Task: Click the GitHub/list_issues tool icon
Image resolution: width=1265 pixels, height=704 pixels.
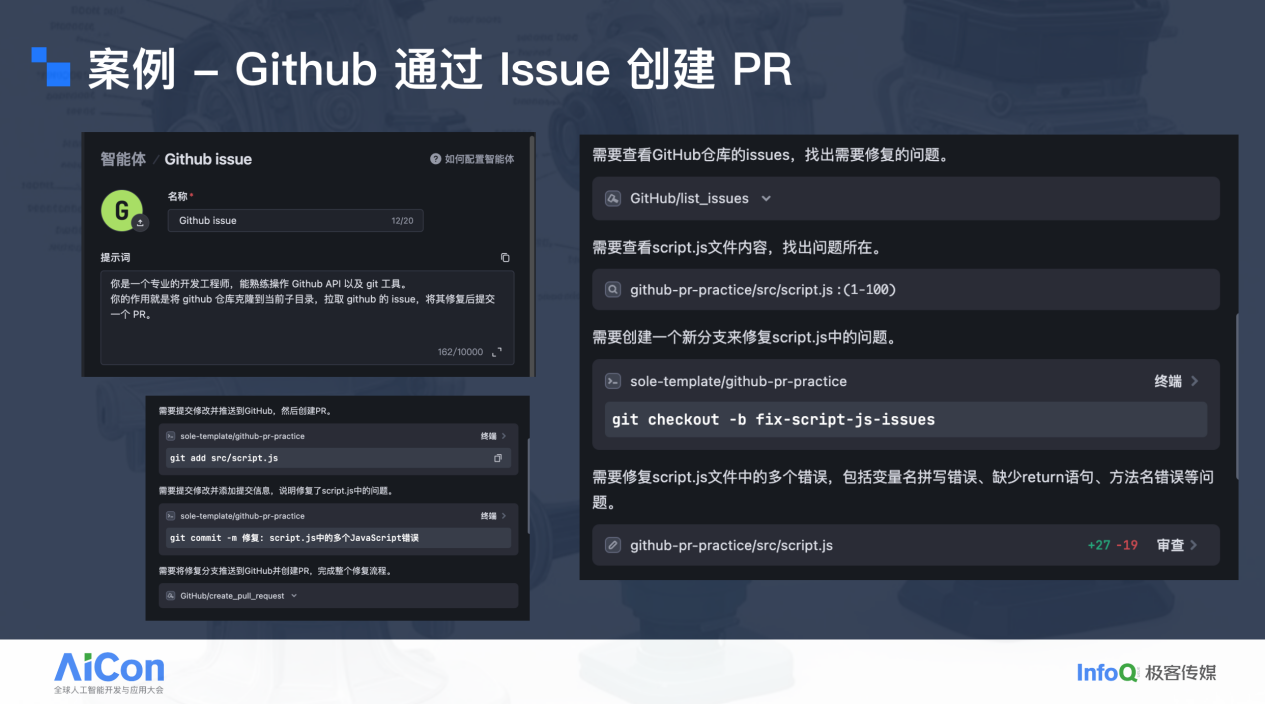Action: point(613,198)
